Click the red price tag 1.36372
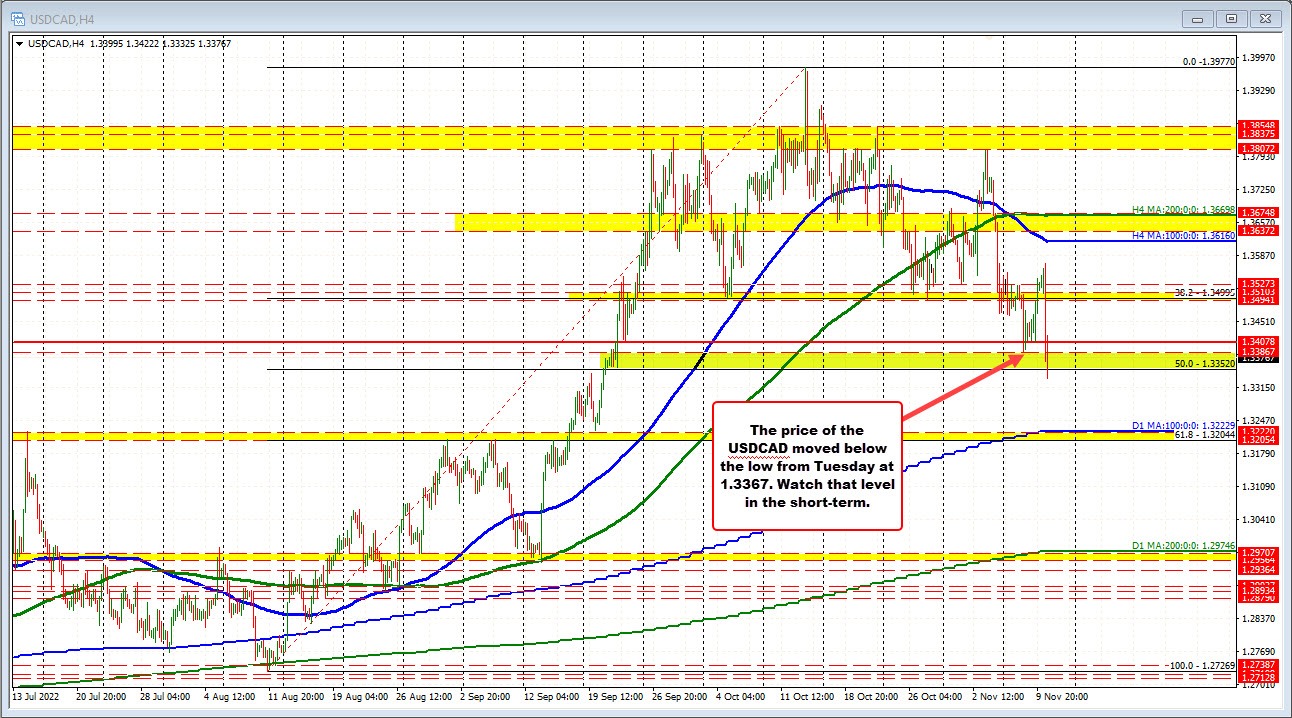This screenshot has width=1292, height=718. [x=1257, y=230]
